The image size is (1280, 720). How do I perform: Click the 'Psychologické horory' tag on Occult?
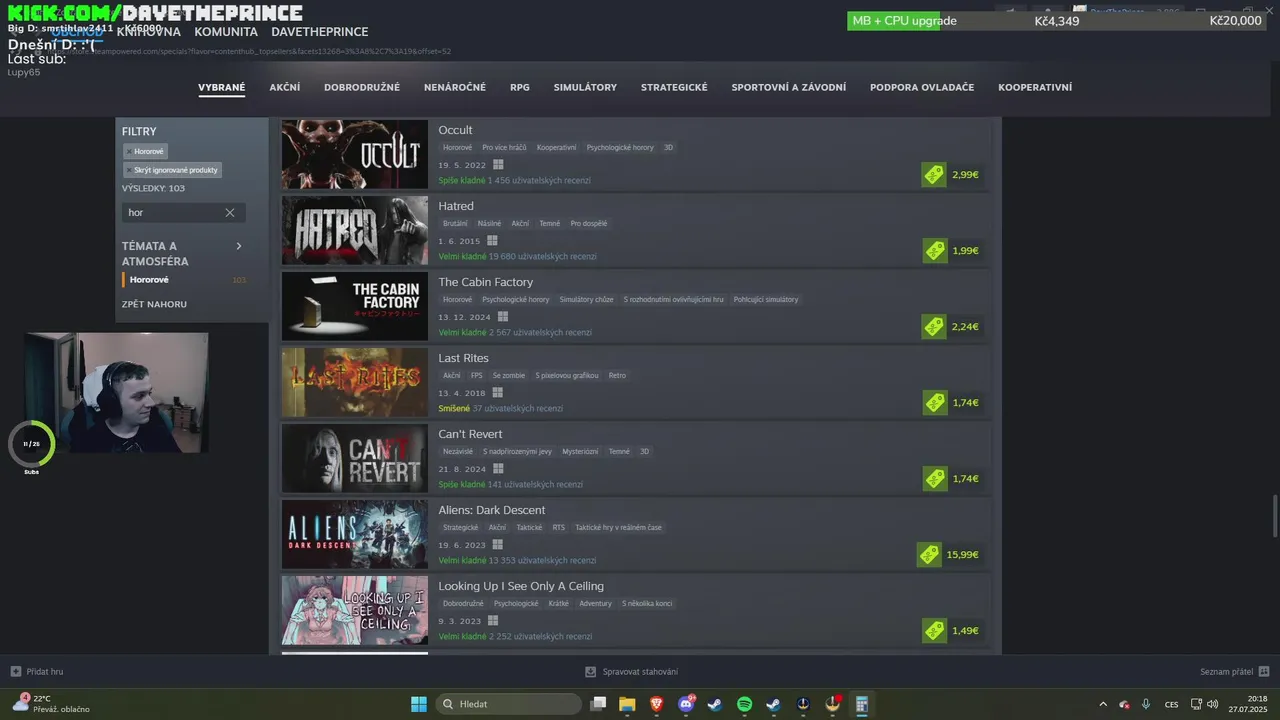pyautogui.click(x=620, y=147)
